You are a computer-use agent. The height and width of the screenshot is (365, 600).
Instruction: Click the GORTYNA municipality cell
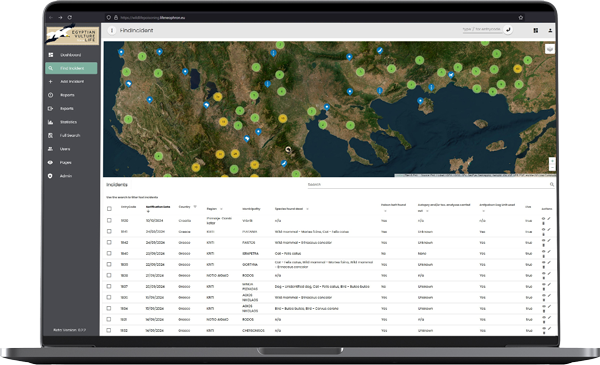pyautogui.click(x=249, y=264)
